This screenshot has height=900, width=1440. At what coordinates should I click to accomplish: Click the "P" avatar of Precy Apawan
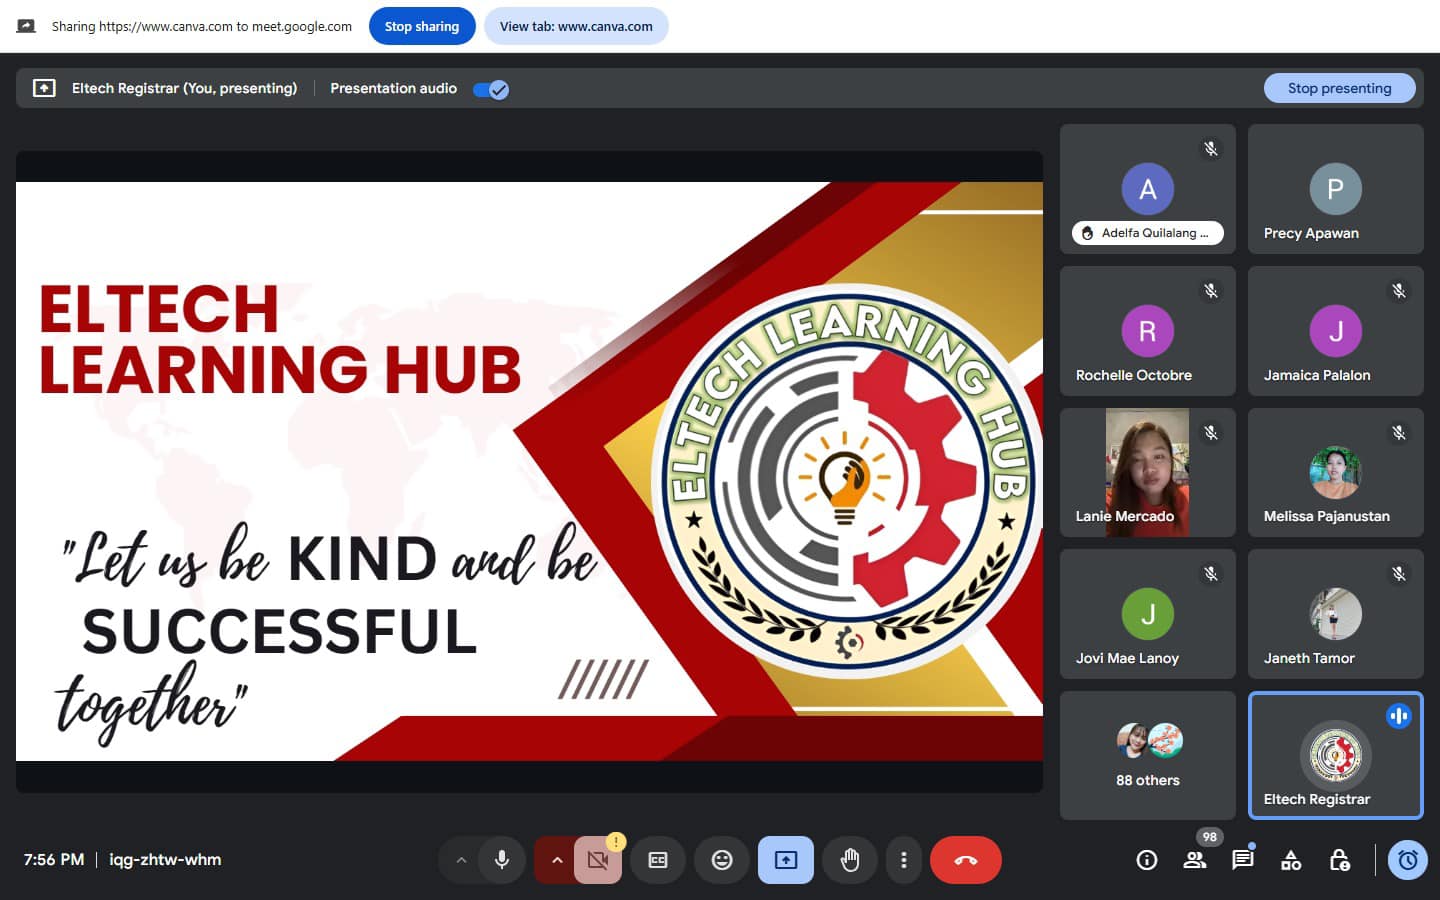(1336, 189)
